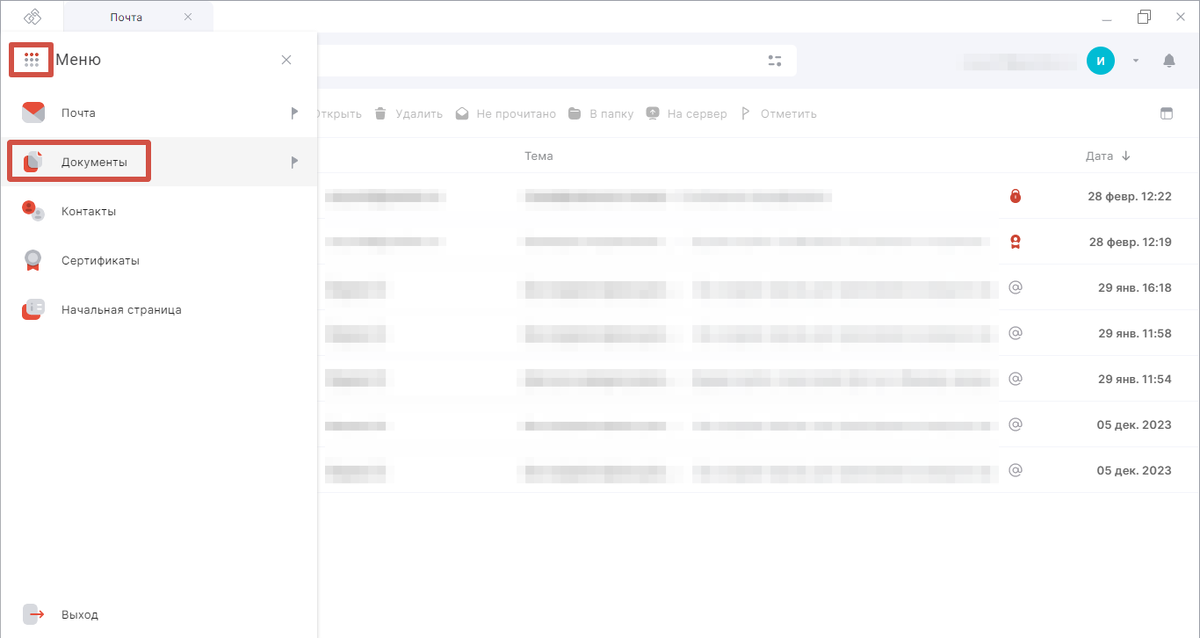1200x638 pixels.
Task: Open notifications bell icon
Action: pyautogui.click(x=1169, y=60)
